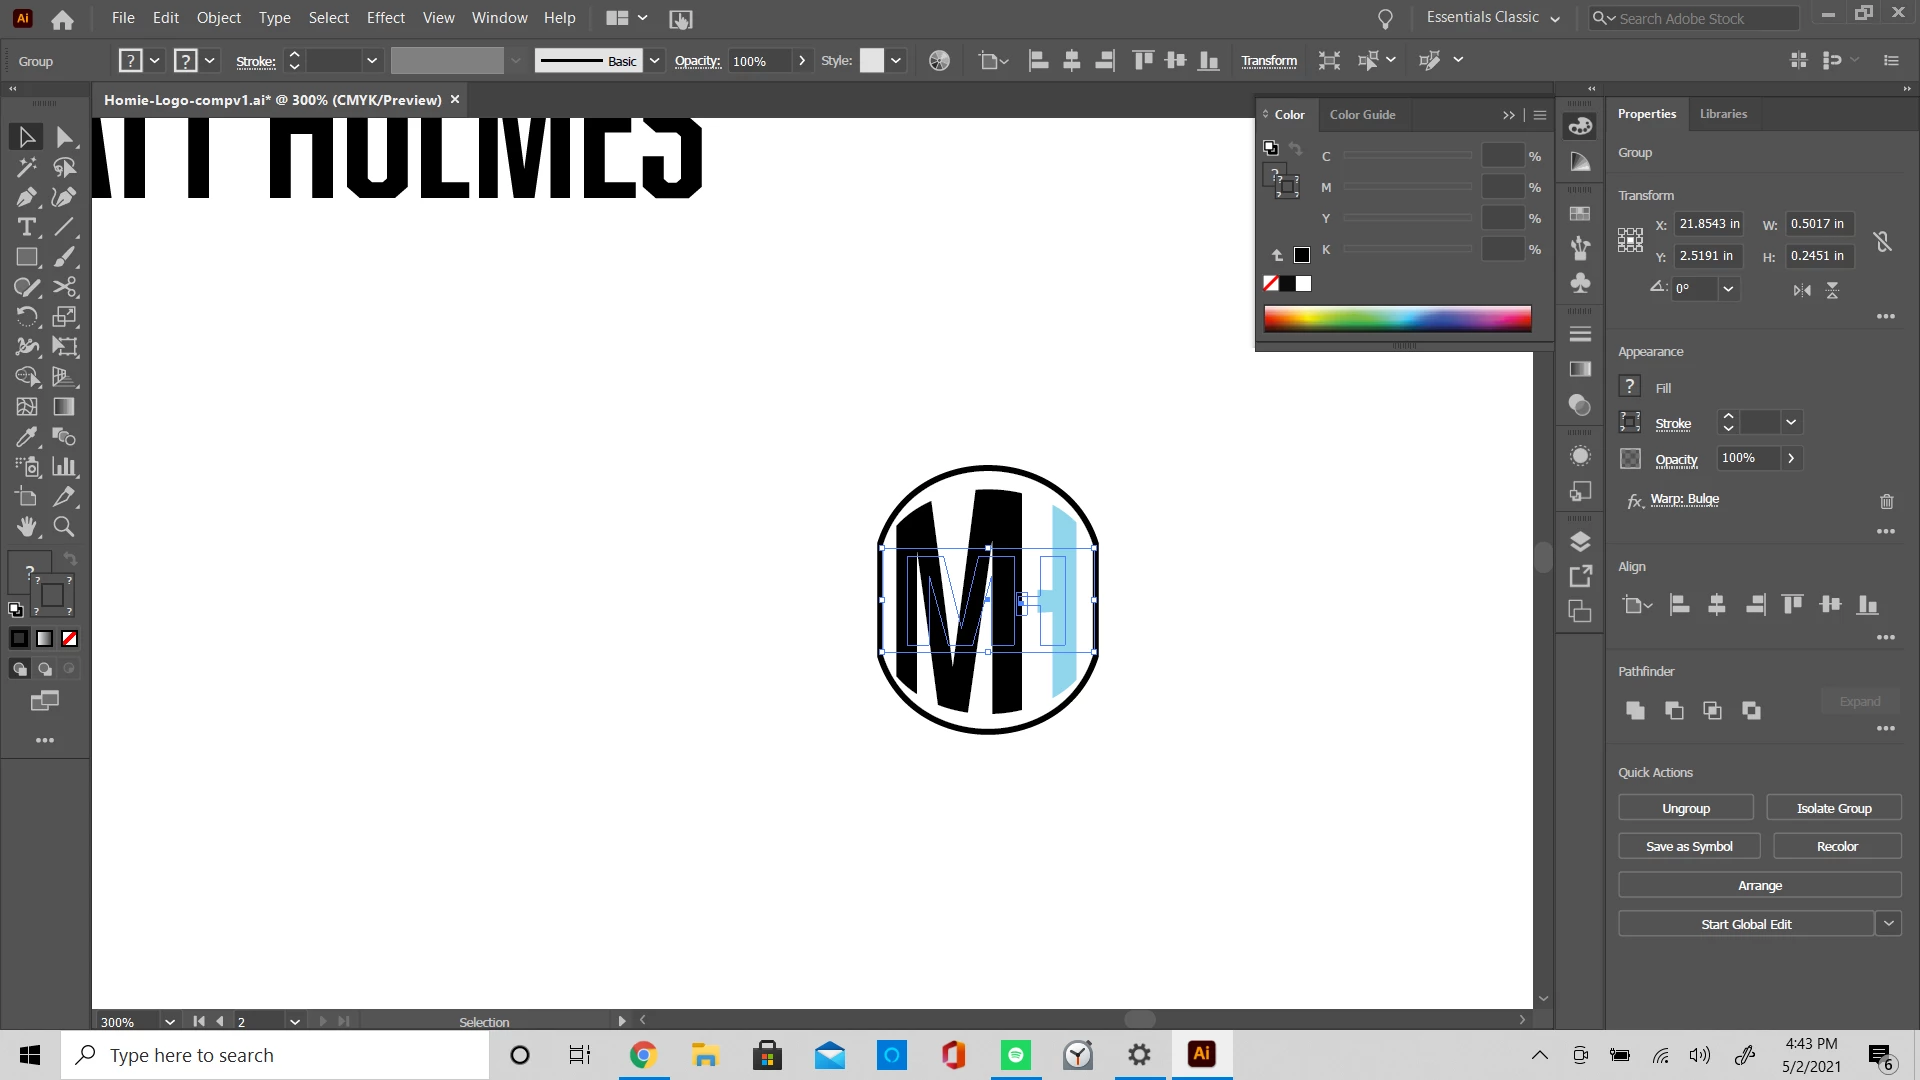Toggle constrain width and height proportions
Image resolution: width=1920 pixels, height=1080 pixels.
click(x=1882, y=241)
